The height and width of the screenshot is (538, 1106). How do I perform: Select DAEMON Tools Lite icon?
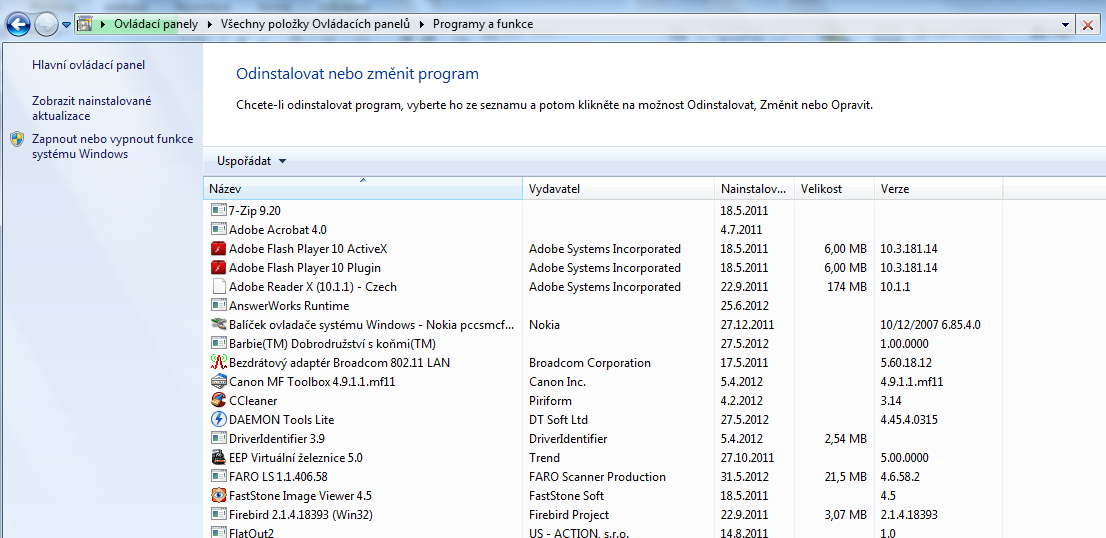[x=219, y=419]
